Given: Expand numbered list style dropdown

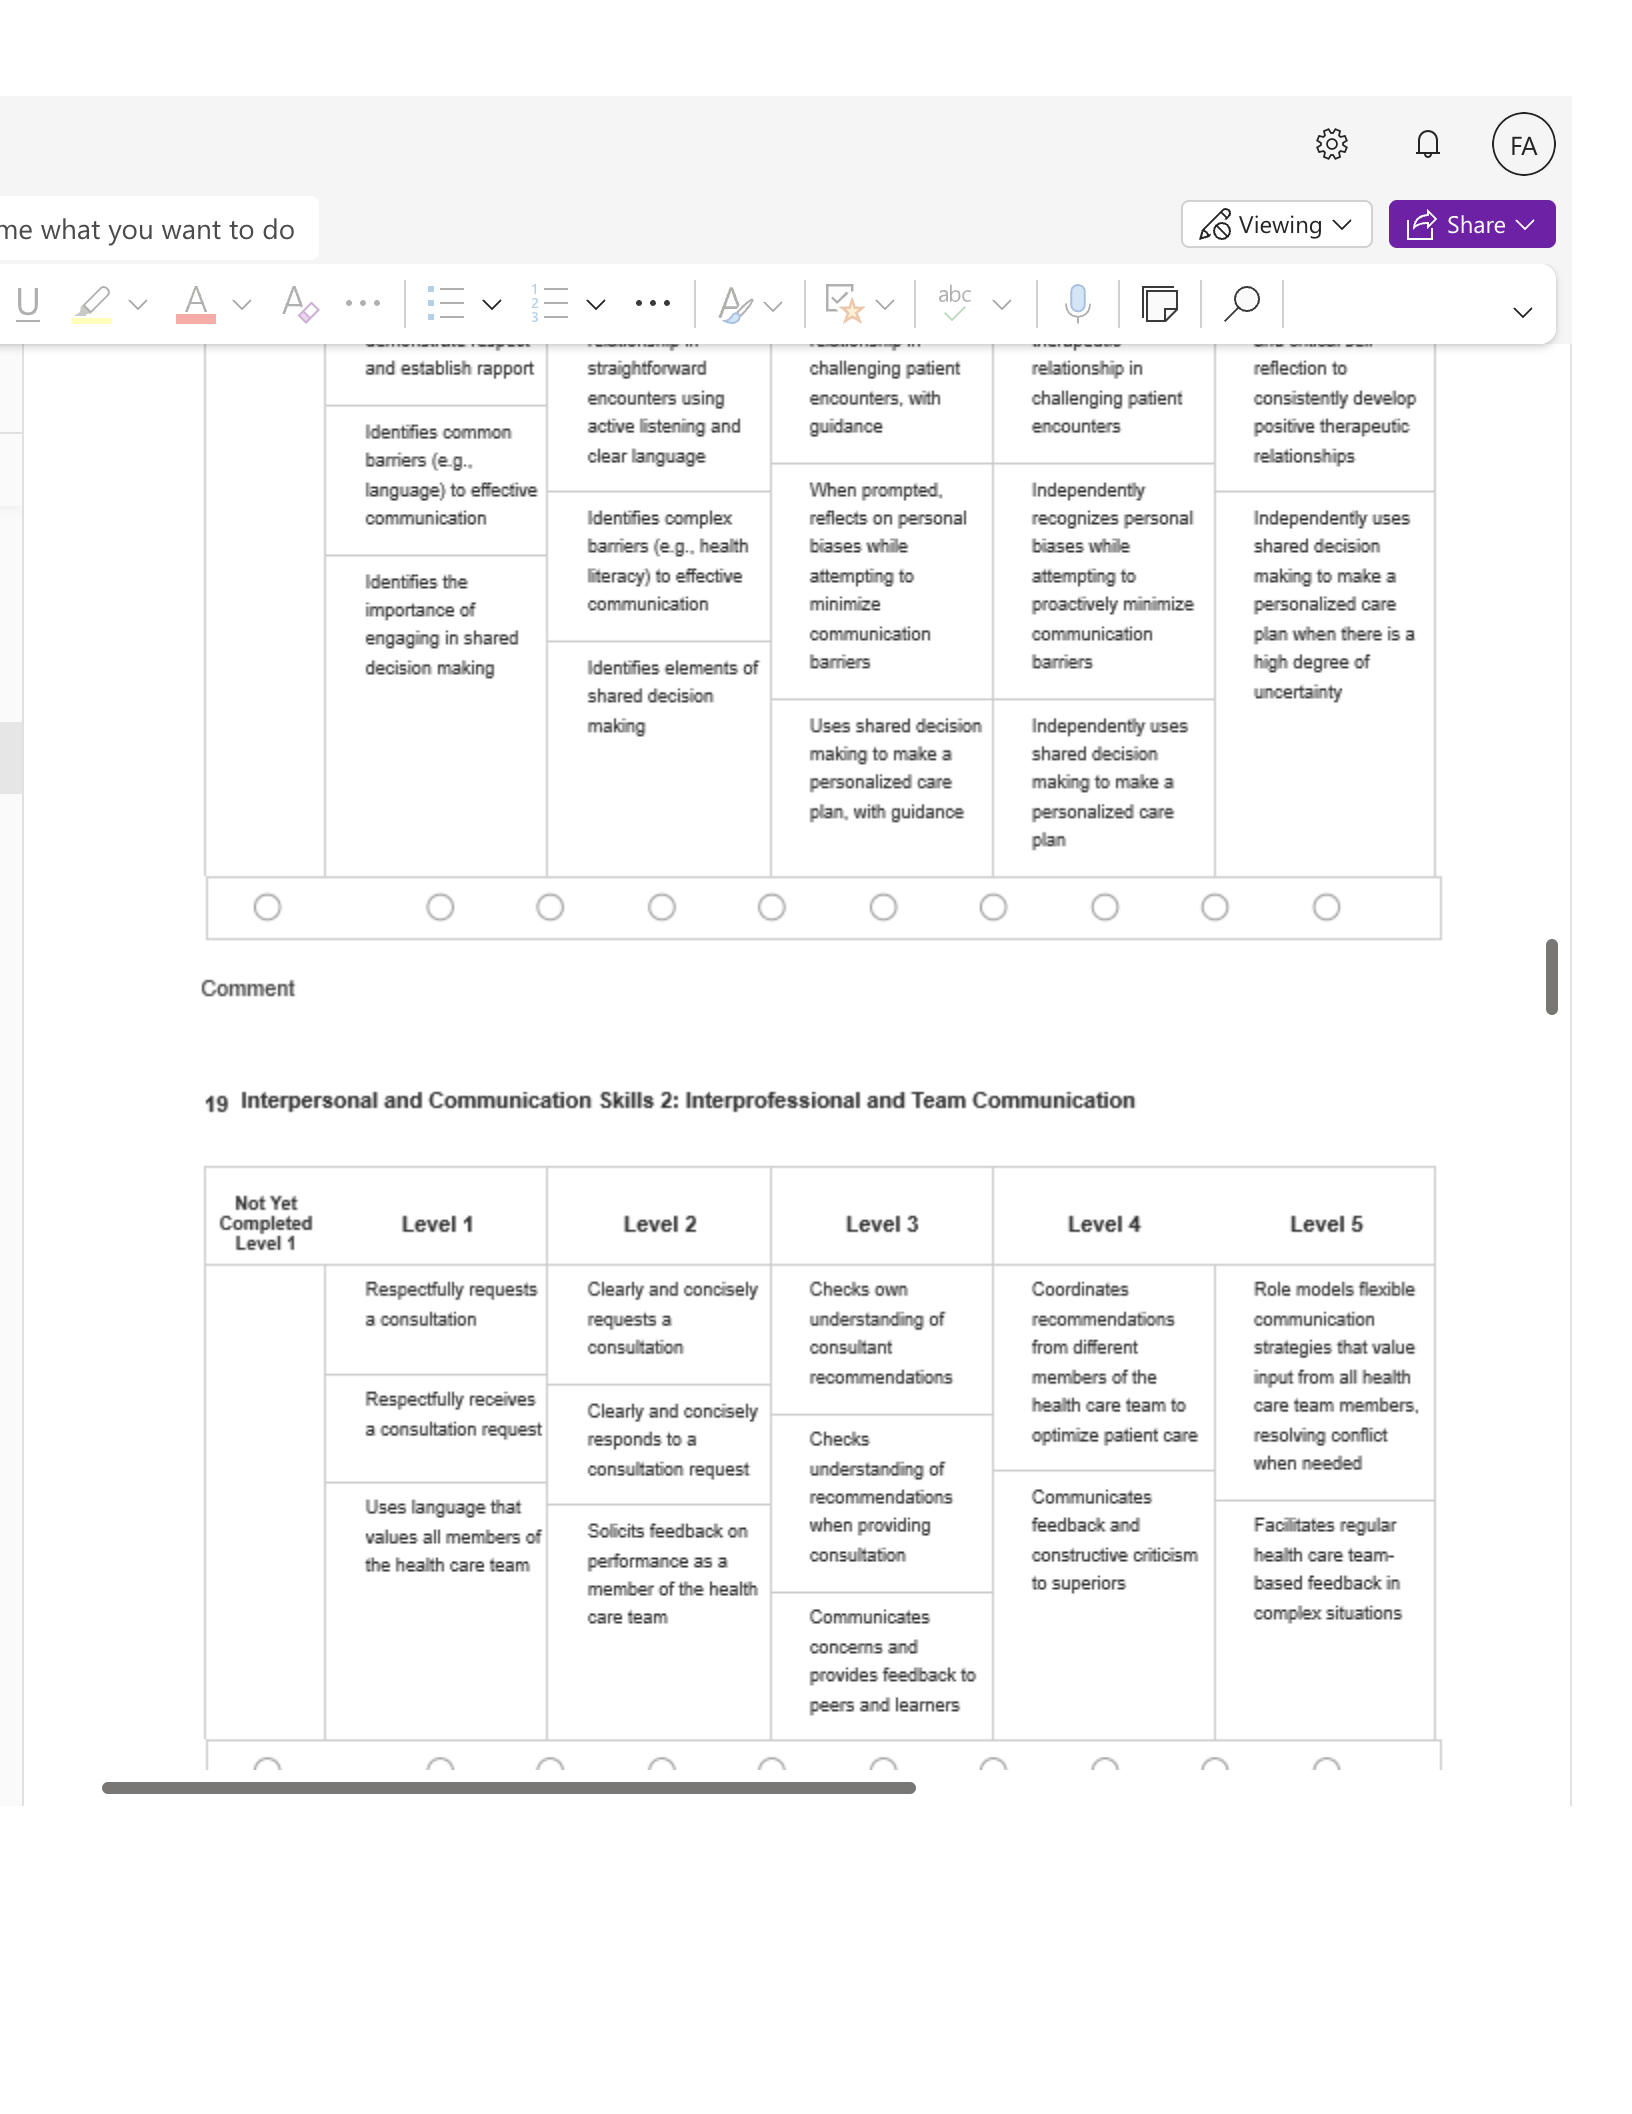Looking at the screenshot, I should tap(595, 304).
